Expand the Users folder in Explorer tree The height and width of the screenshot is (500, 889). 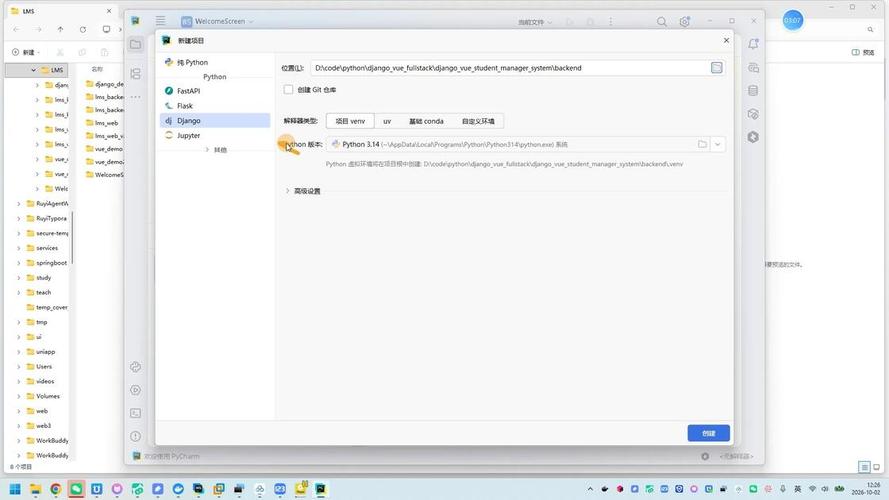[x=19, y=367]
